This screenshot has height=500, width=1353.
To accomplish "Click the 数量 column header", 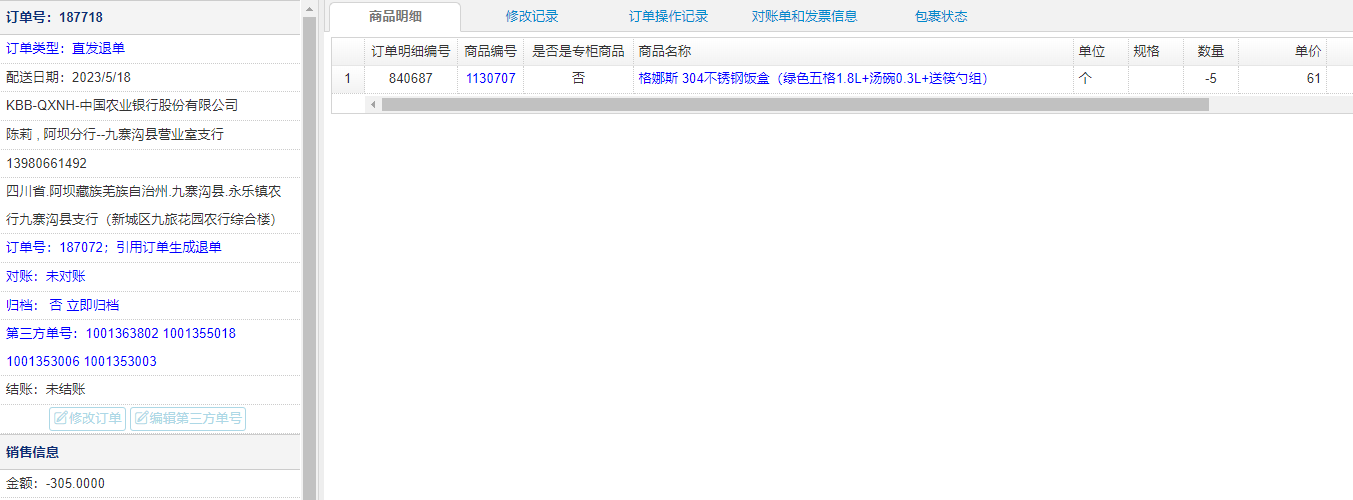I will [1210, 51].
